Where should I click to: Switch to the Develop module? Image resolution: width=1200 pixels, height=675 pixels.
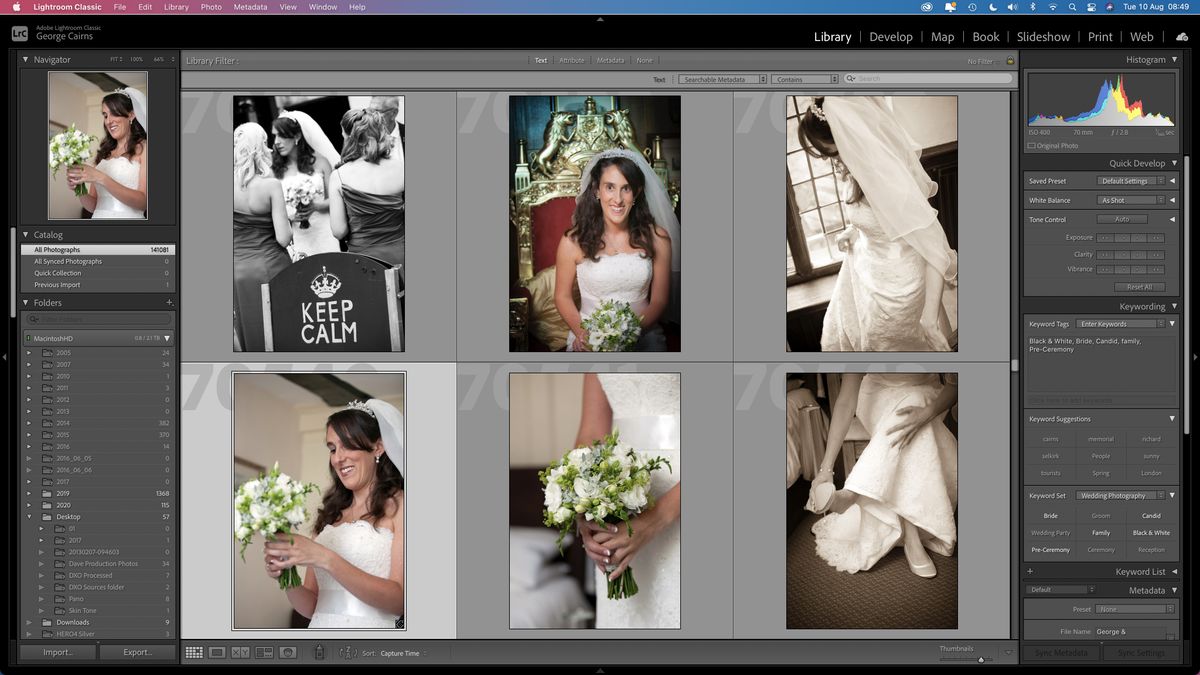(x=891, y=36)
